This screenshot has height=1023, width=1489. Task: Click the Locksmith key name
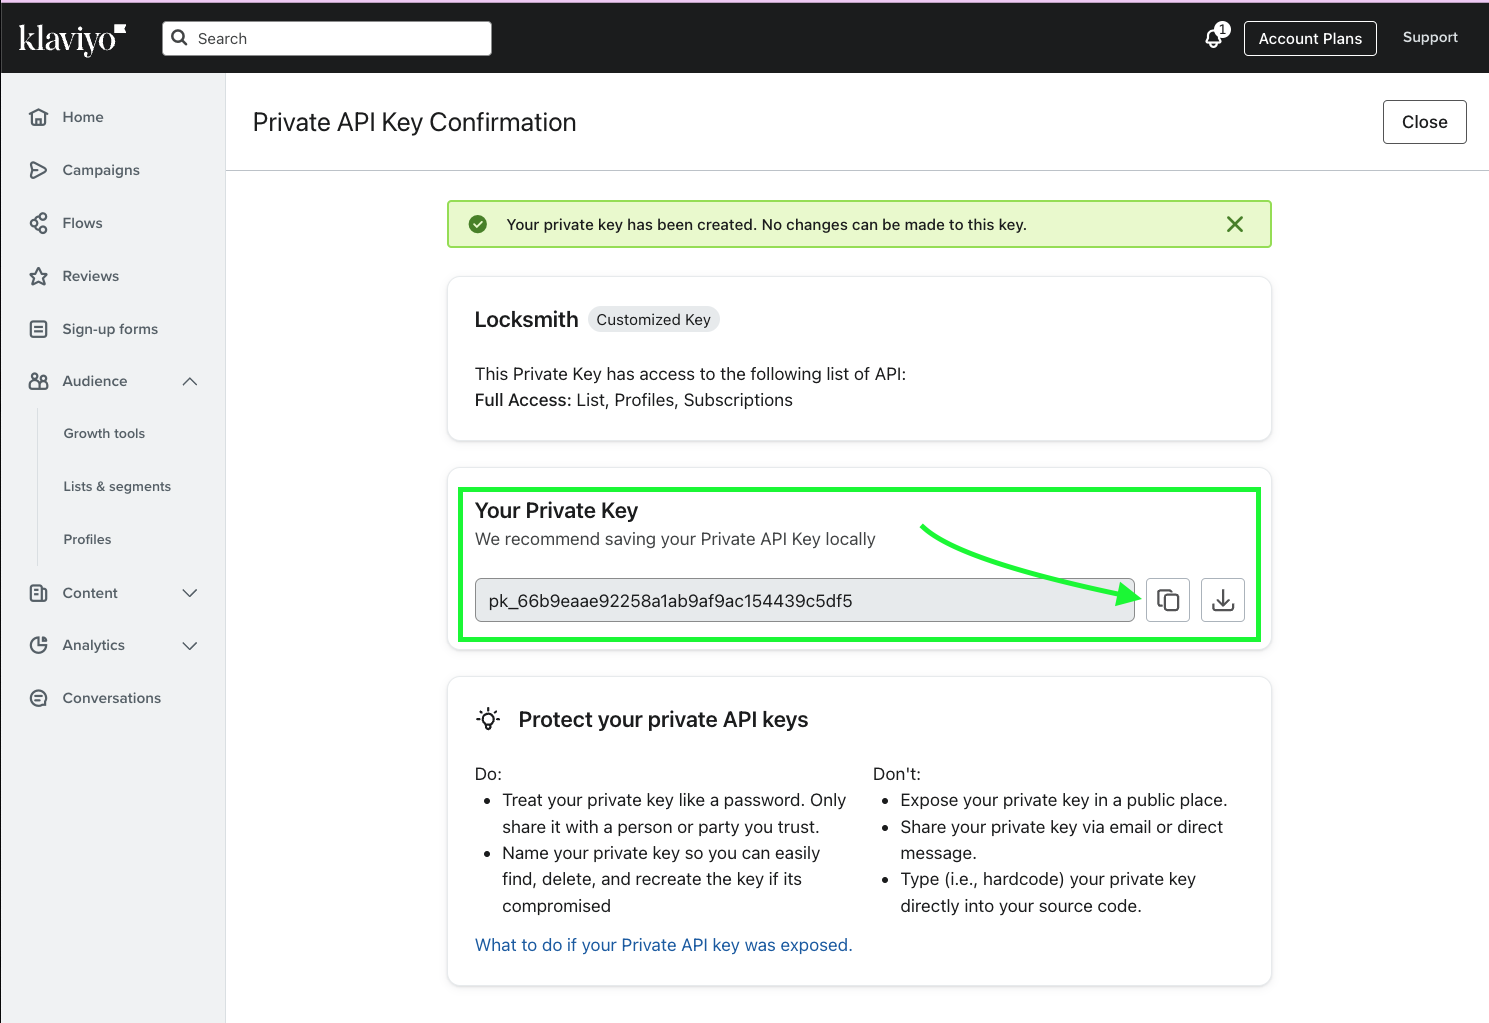click(x=526, y=319)
